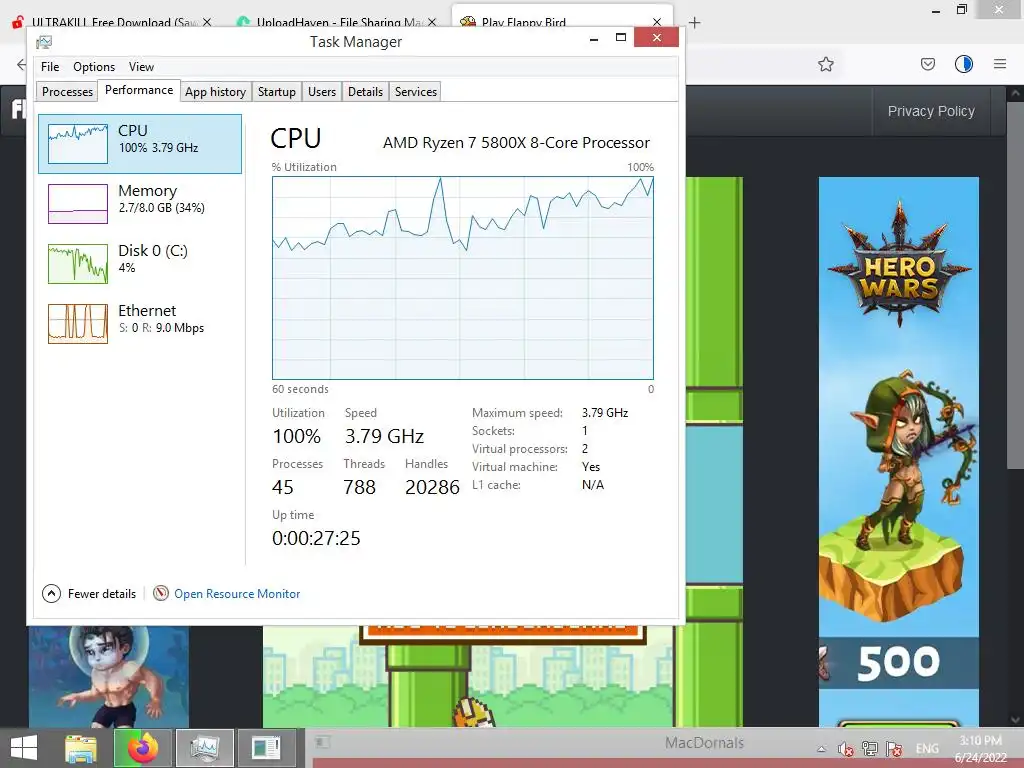This screenshot has height=768, width=1024.
Task: Bookmark this page with the star icon
Action: tap(825, 64)
